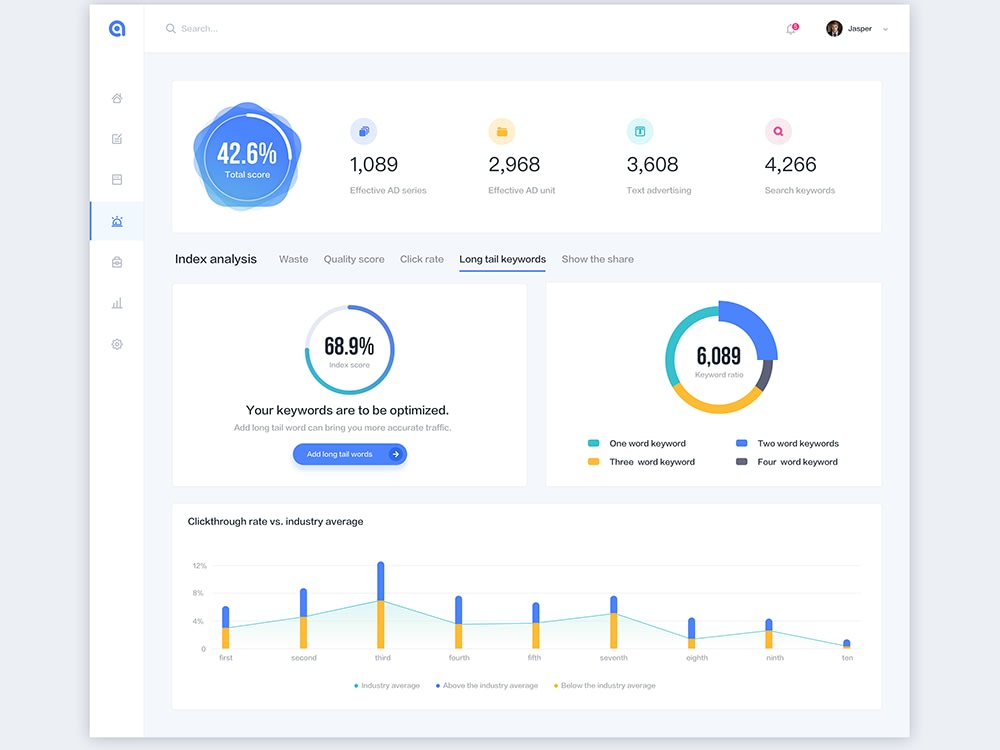
Task: Click the Add long tail words button
Action: coord(349,454)
